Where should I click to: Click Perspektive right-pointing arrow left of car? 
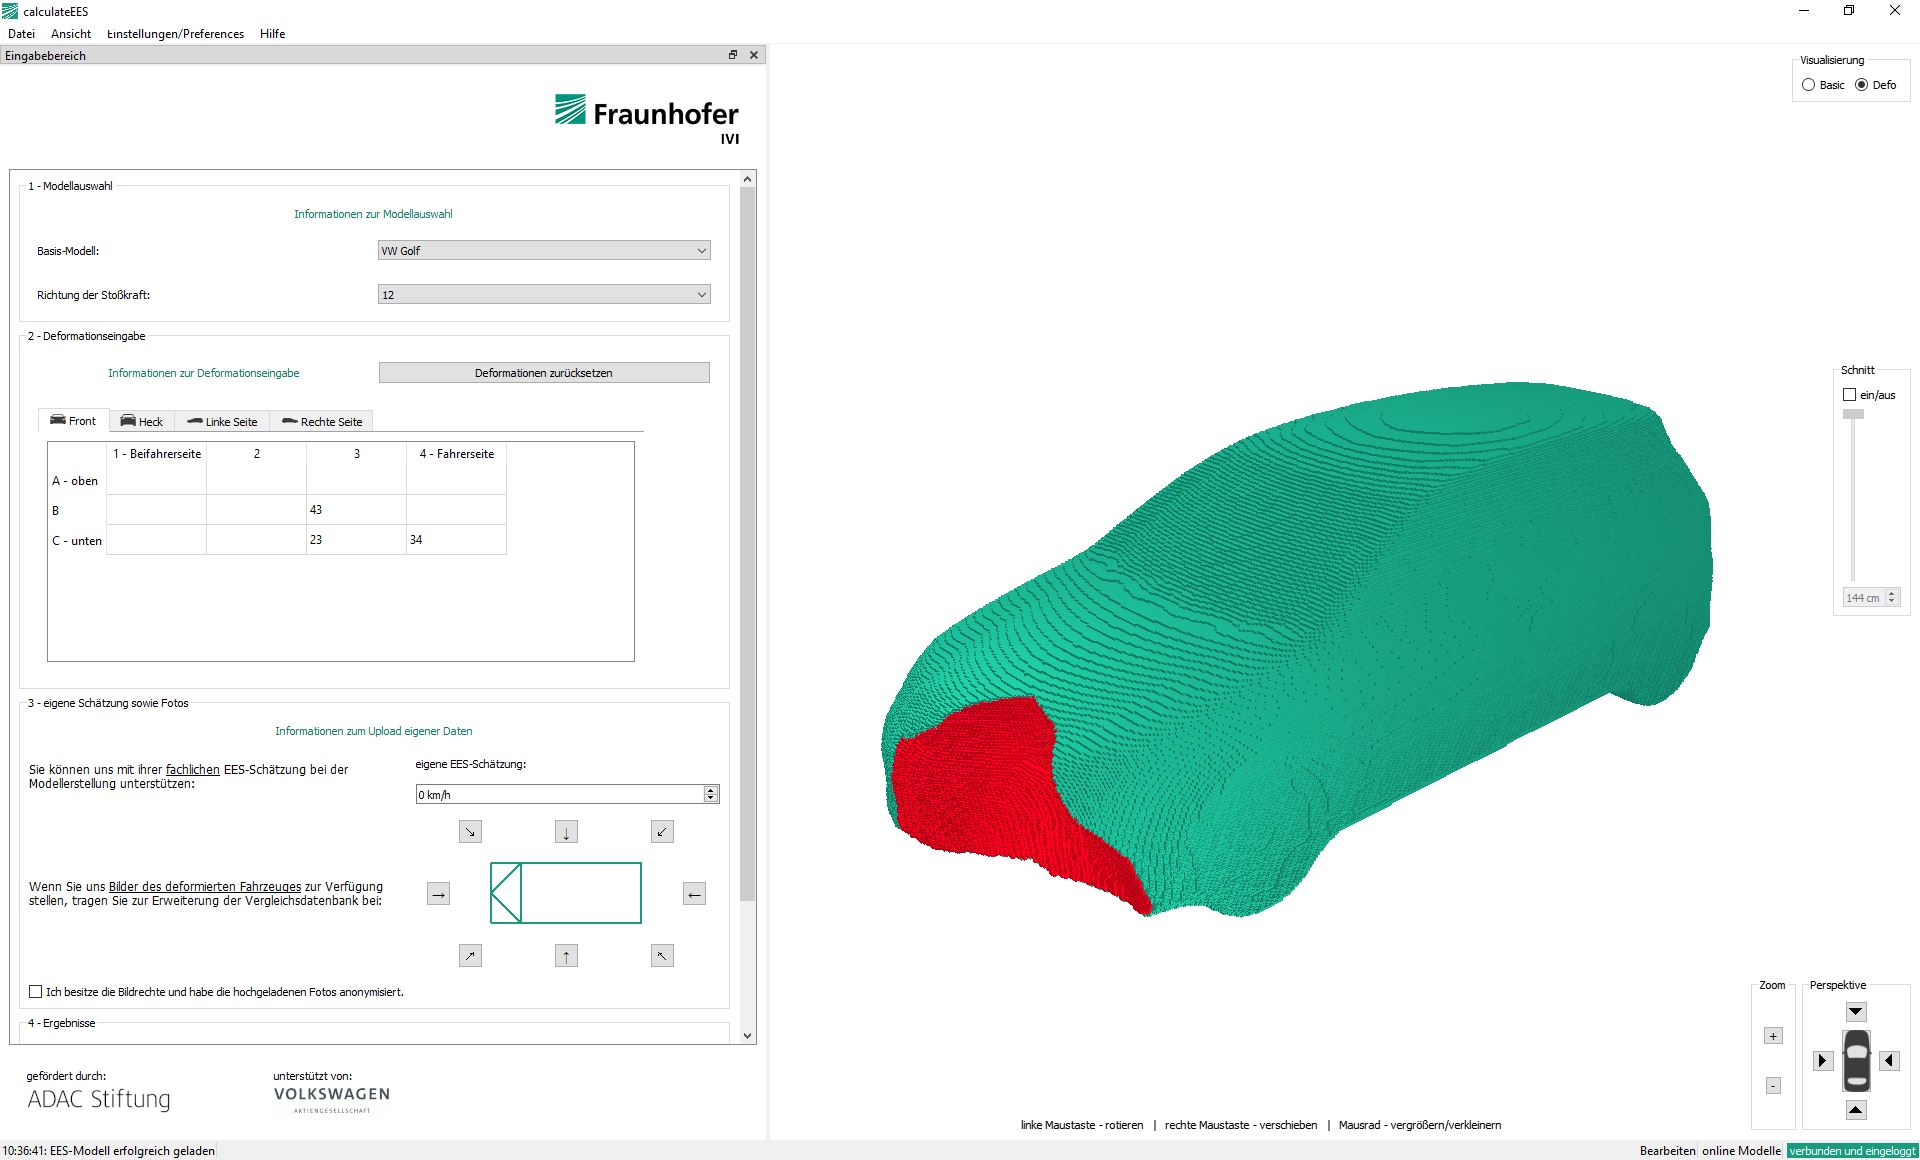tap(1822, 1060)
